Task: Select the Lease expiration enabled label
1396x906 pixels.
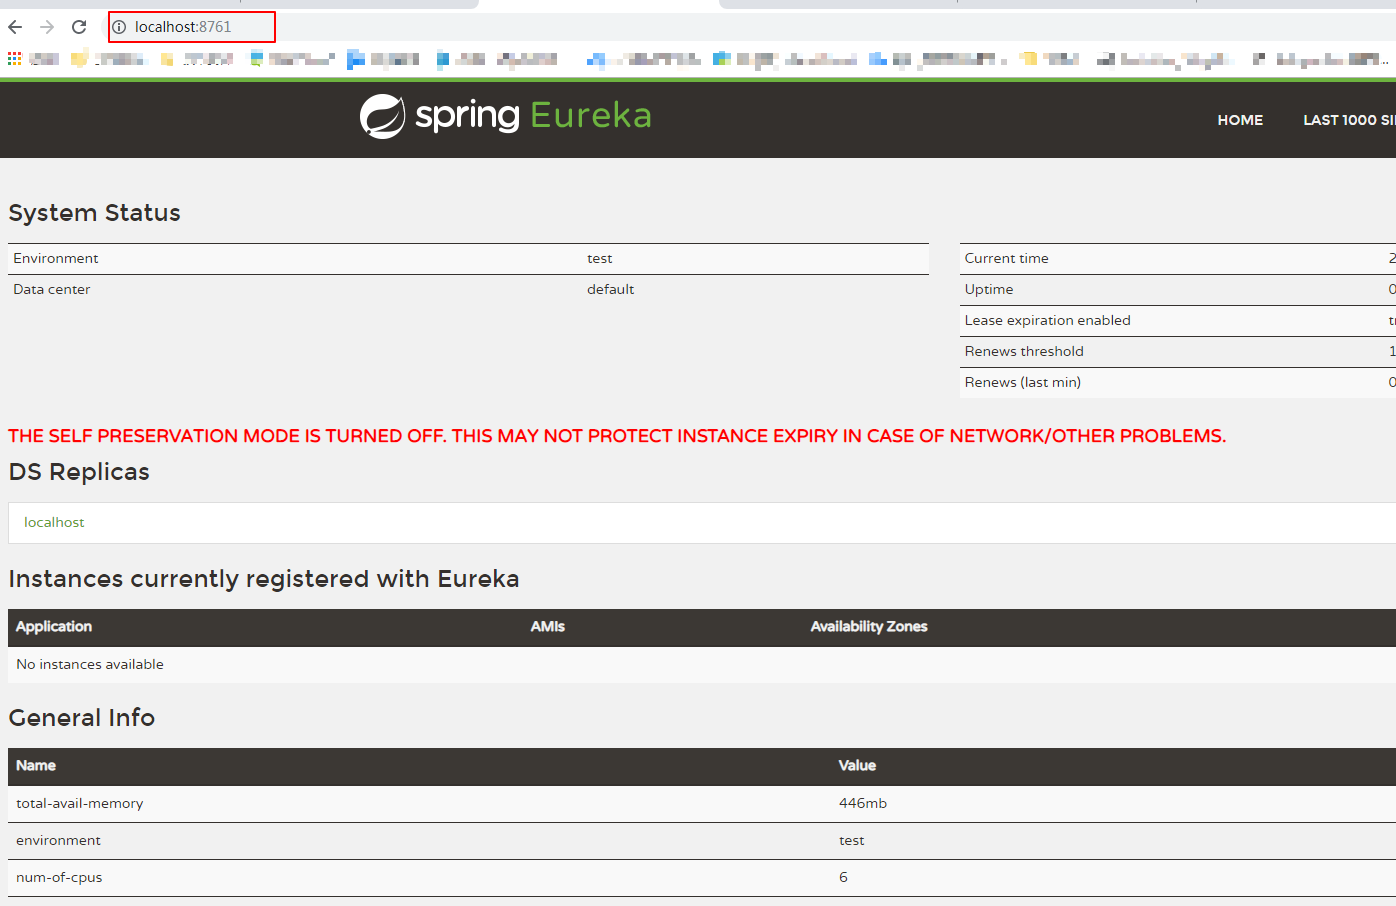Action: point(1047,320)
